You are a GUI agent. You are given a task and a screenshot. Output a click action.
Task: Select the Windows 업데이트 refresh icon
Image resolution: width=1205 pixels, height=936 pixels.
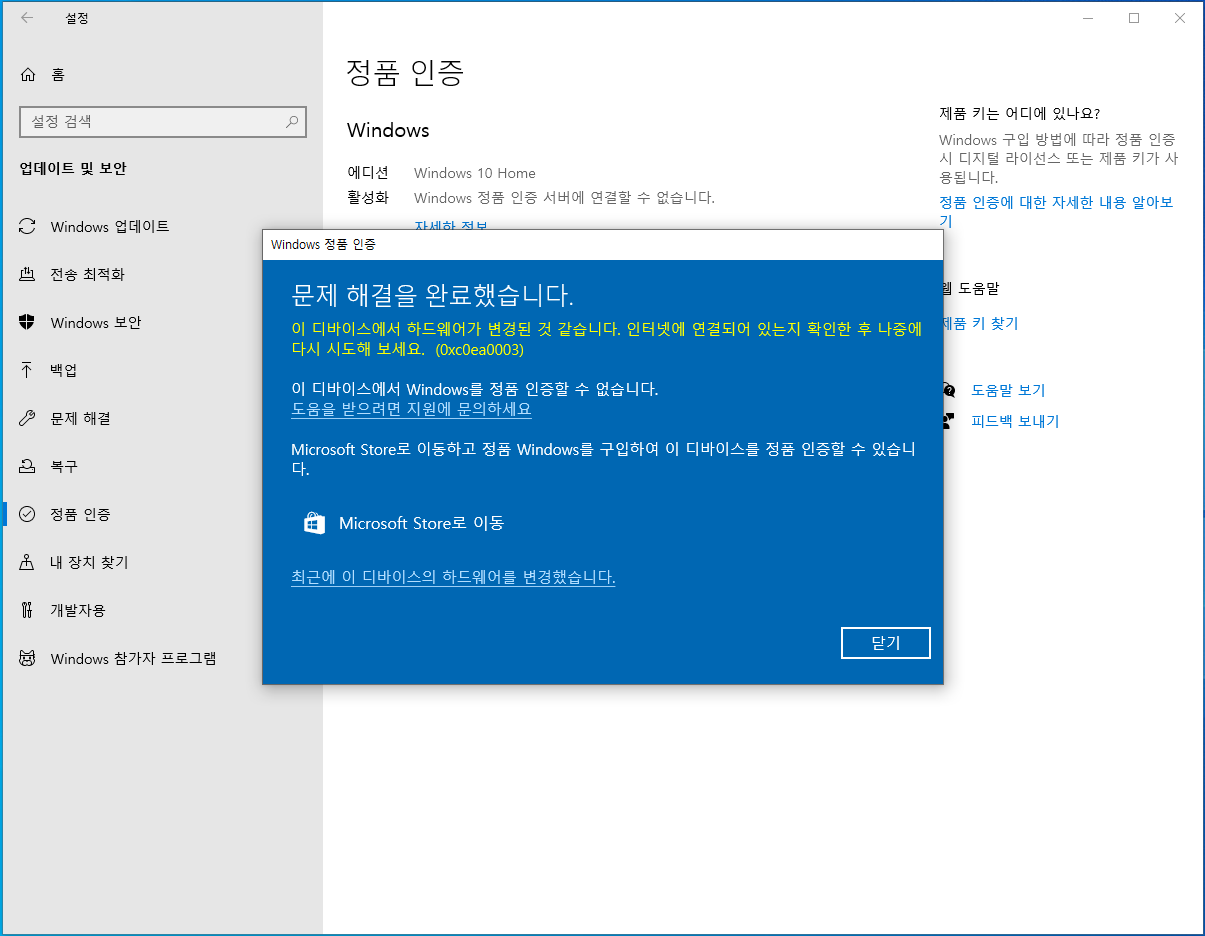[x=28, y=226]
